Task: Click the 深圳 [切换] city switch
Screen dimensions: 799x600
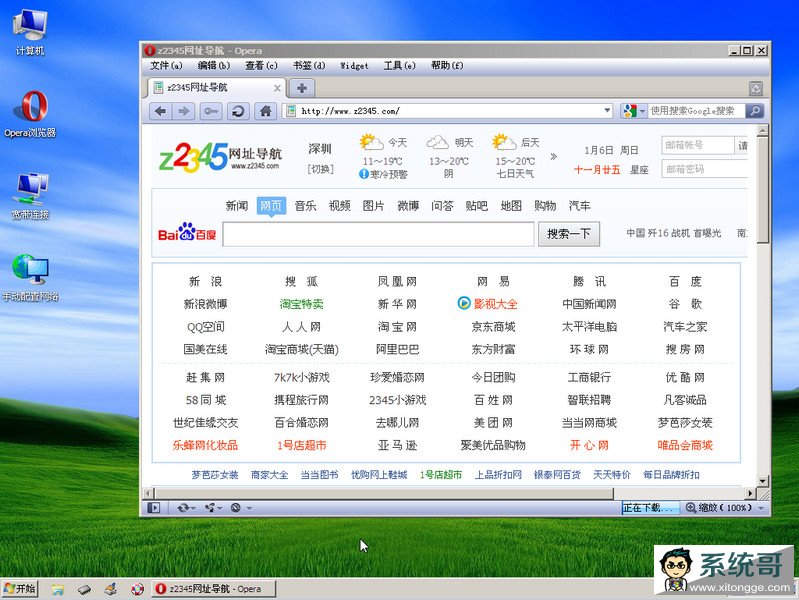Action: pyautogui.click(x=321, y=169)
